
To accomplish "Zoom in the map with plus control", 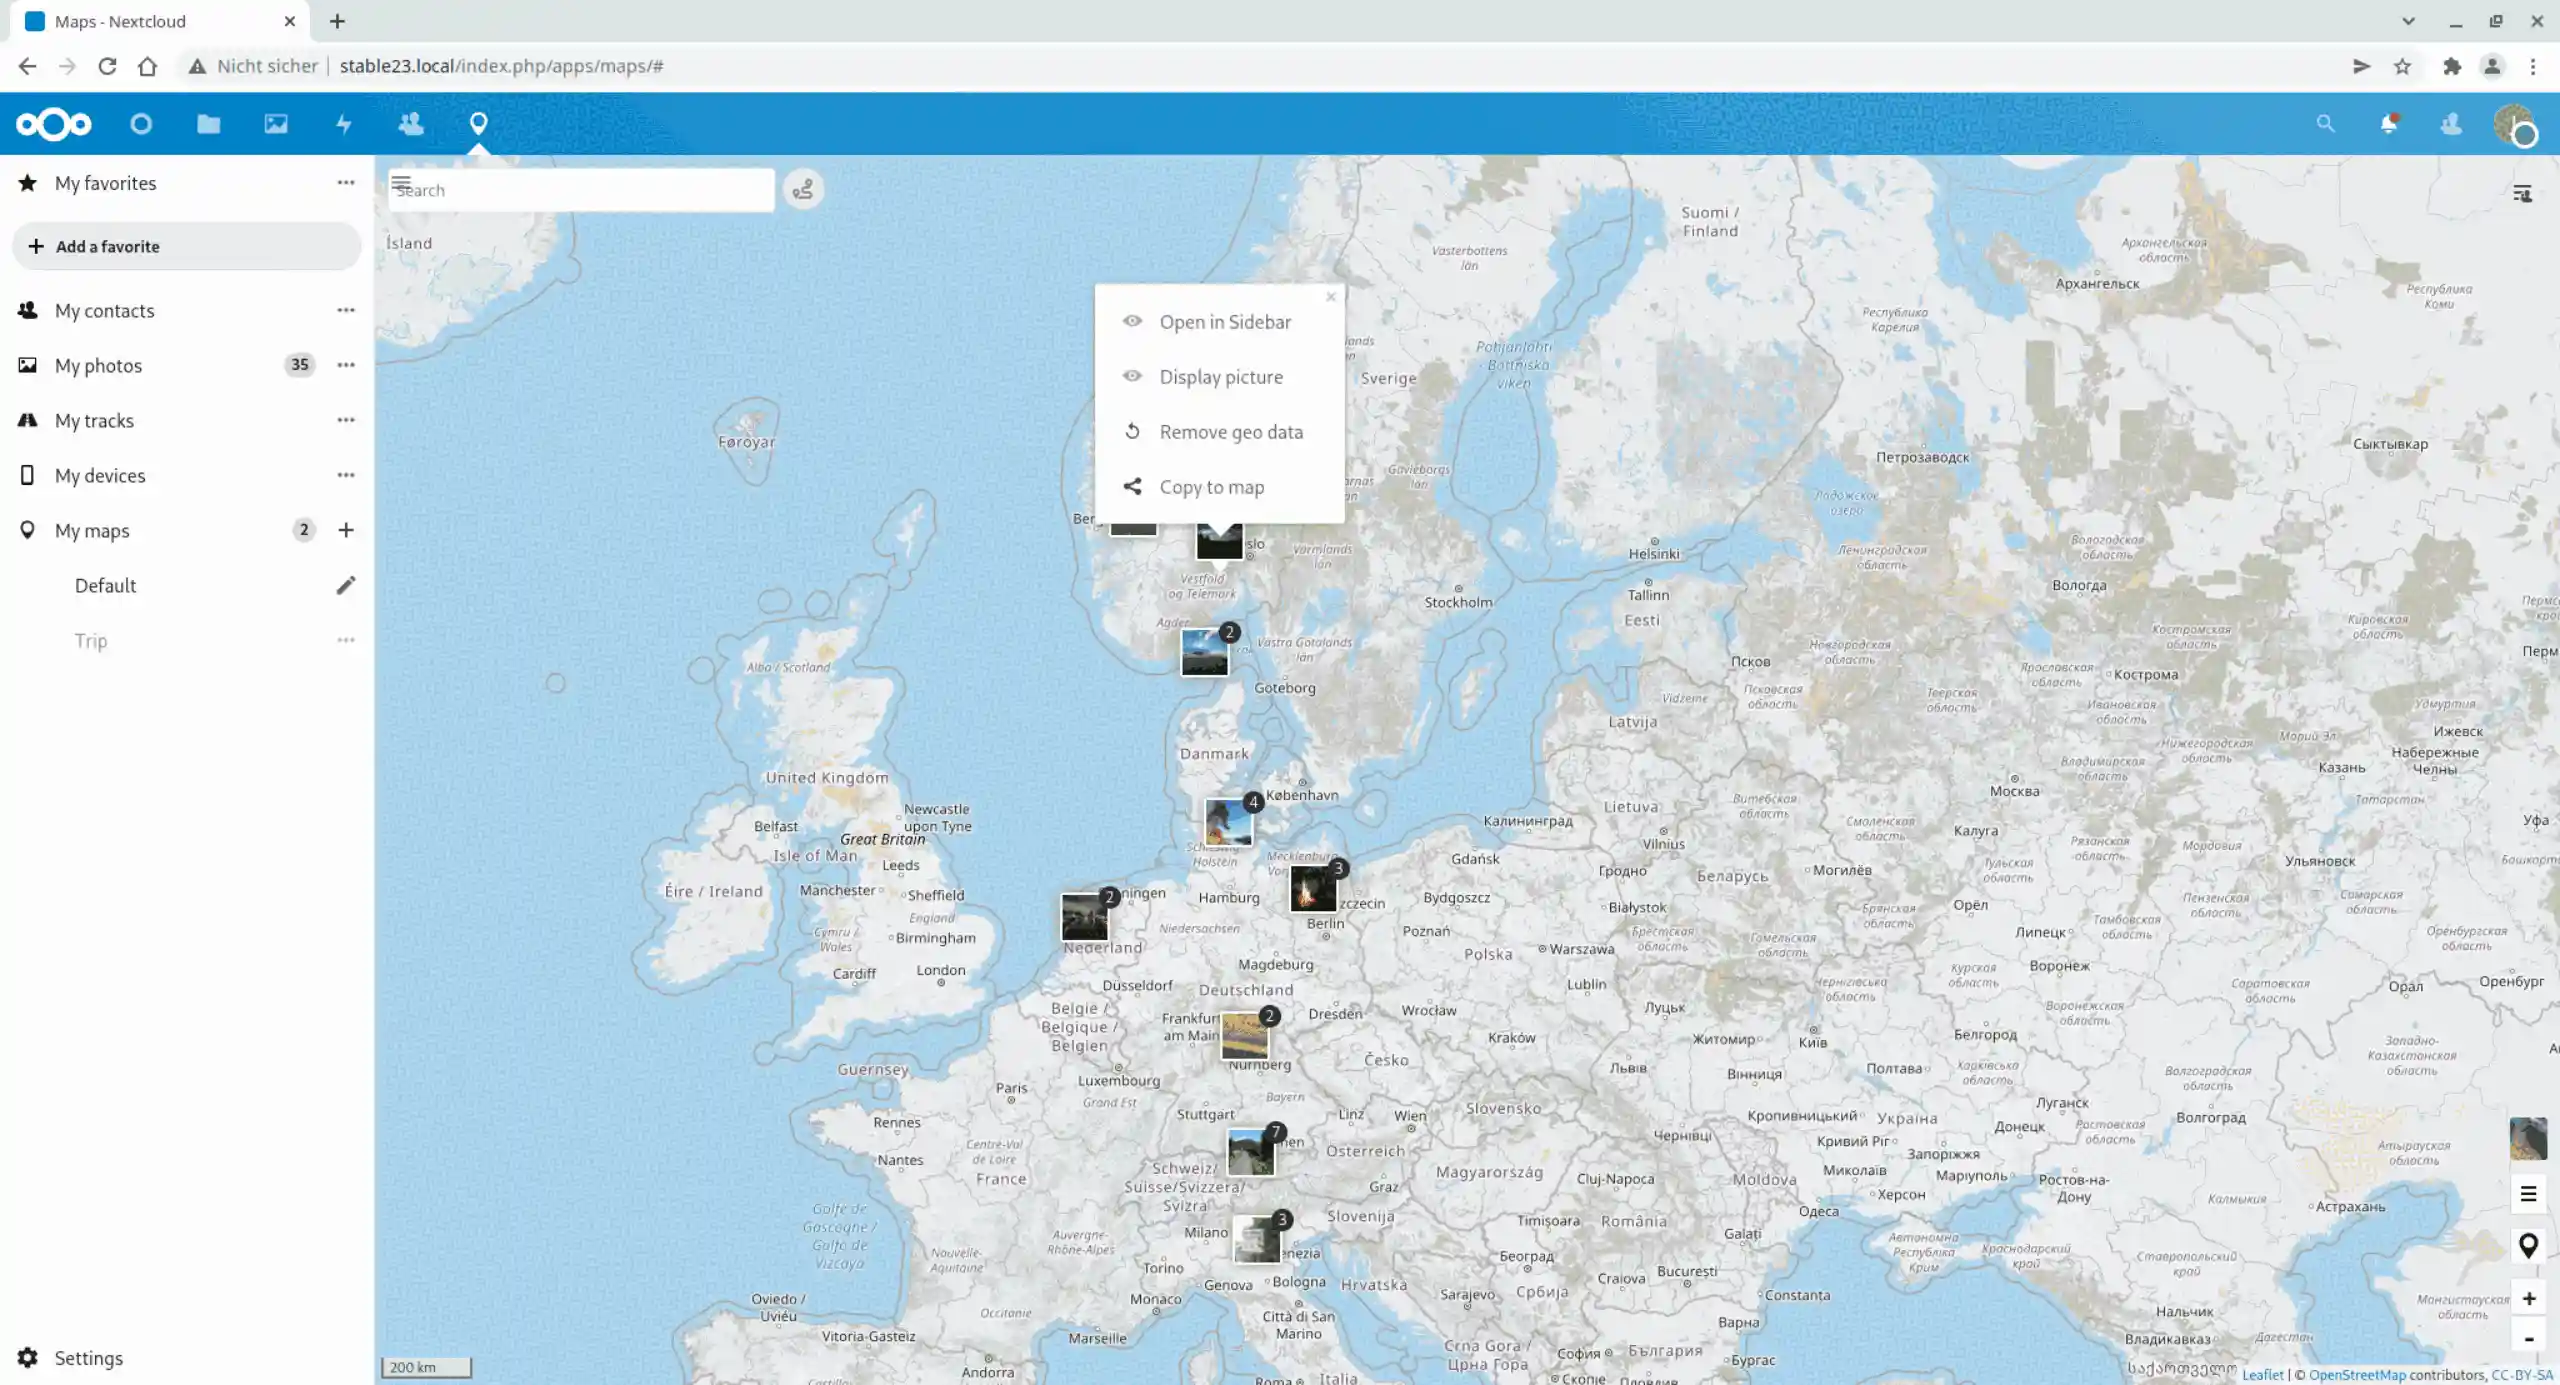I will (2528, 1298).
